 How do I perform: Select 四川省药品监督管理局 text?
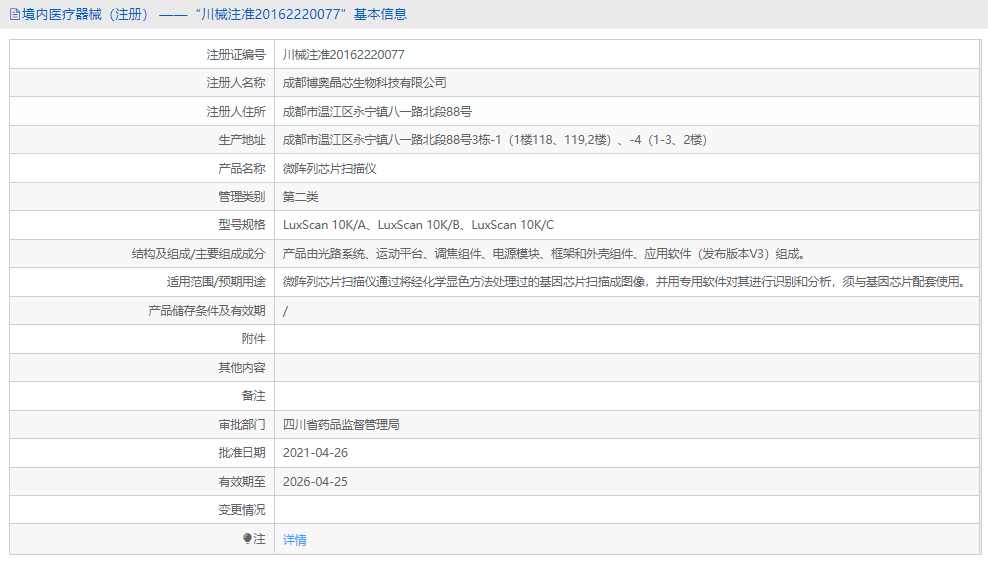(341, 425)
